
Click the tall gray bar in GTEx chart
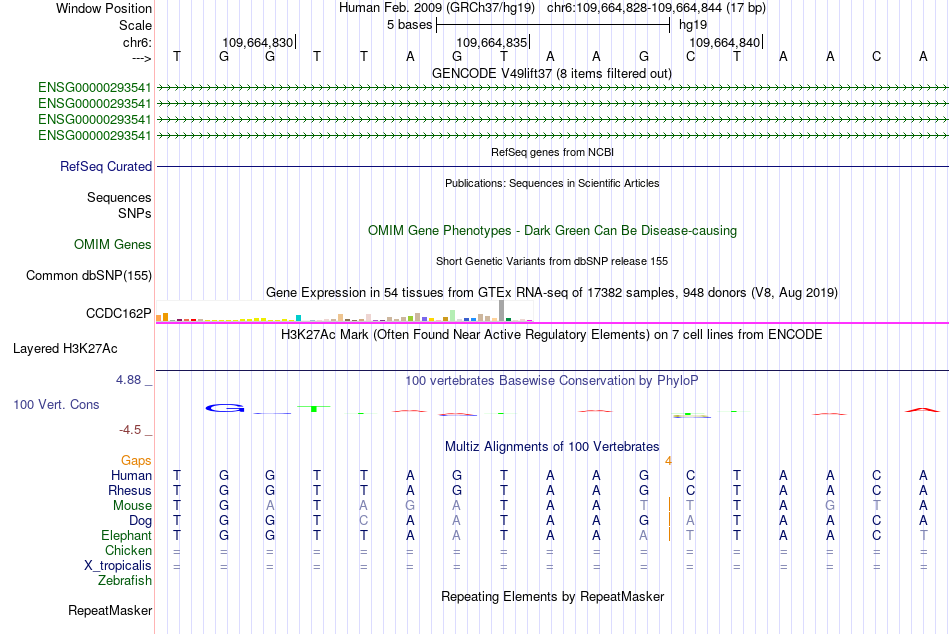click(x=502, y=310)
